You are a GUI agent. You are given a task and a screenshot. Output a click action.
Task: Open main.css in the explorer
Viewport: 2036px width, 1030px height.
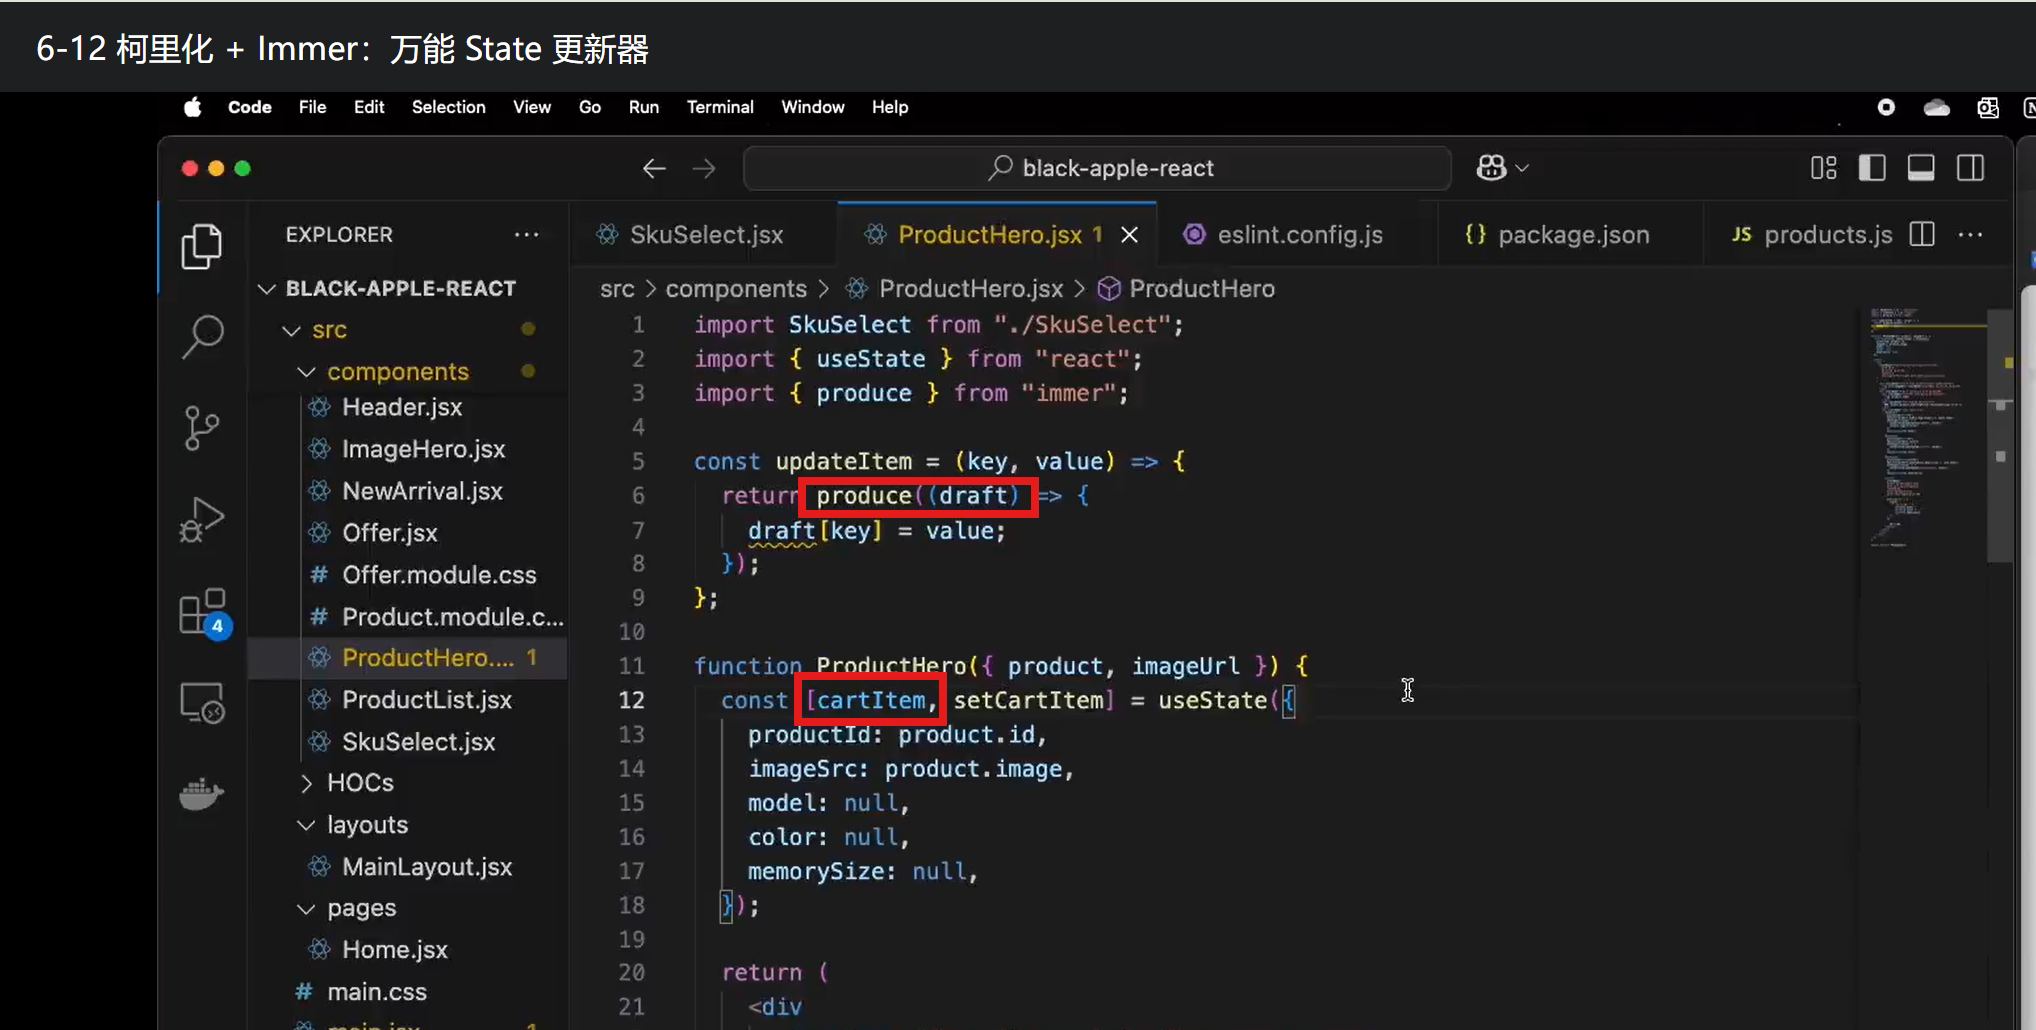point(376,992)
